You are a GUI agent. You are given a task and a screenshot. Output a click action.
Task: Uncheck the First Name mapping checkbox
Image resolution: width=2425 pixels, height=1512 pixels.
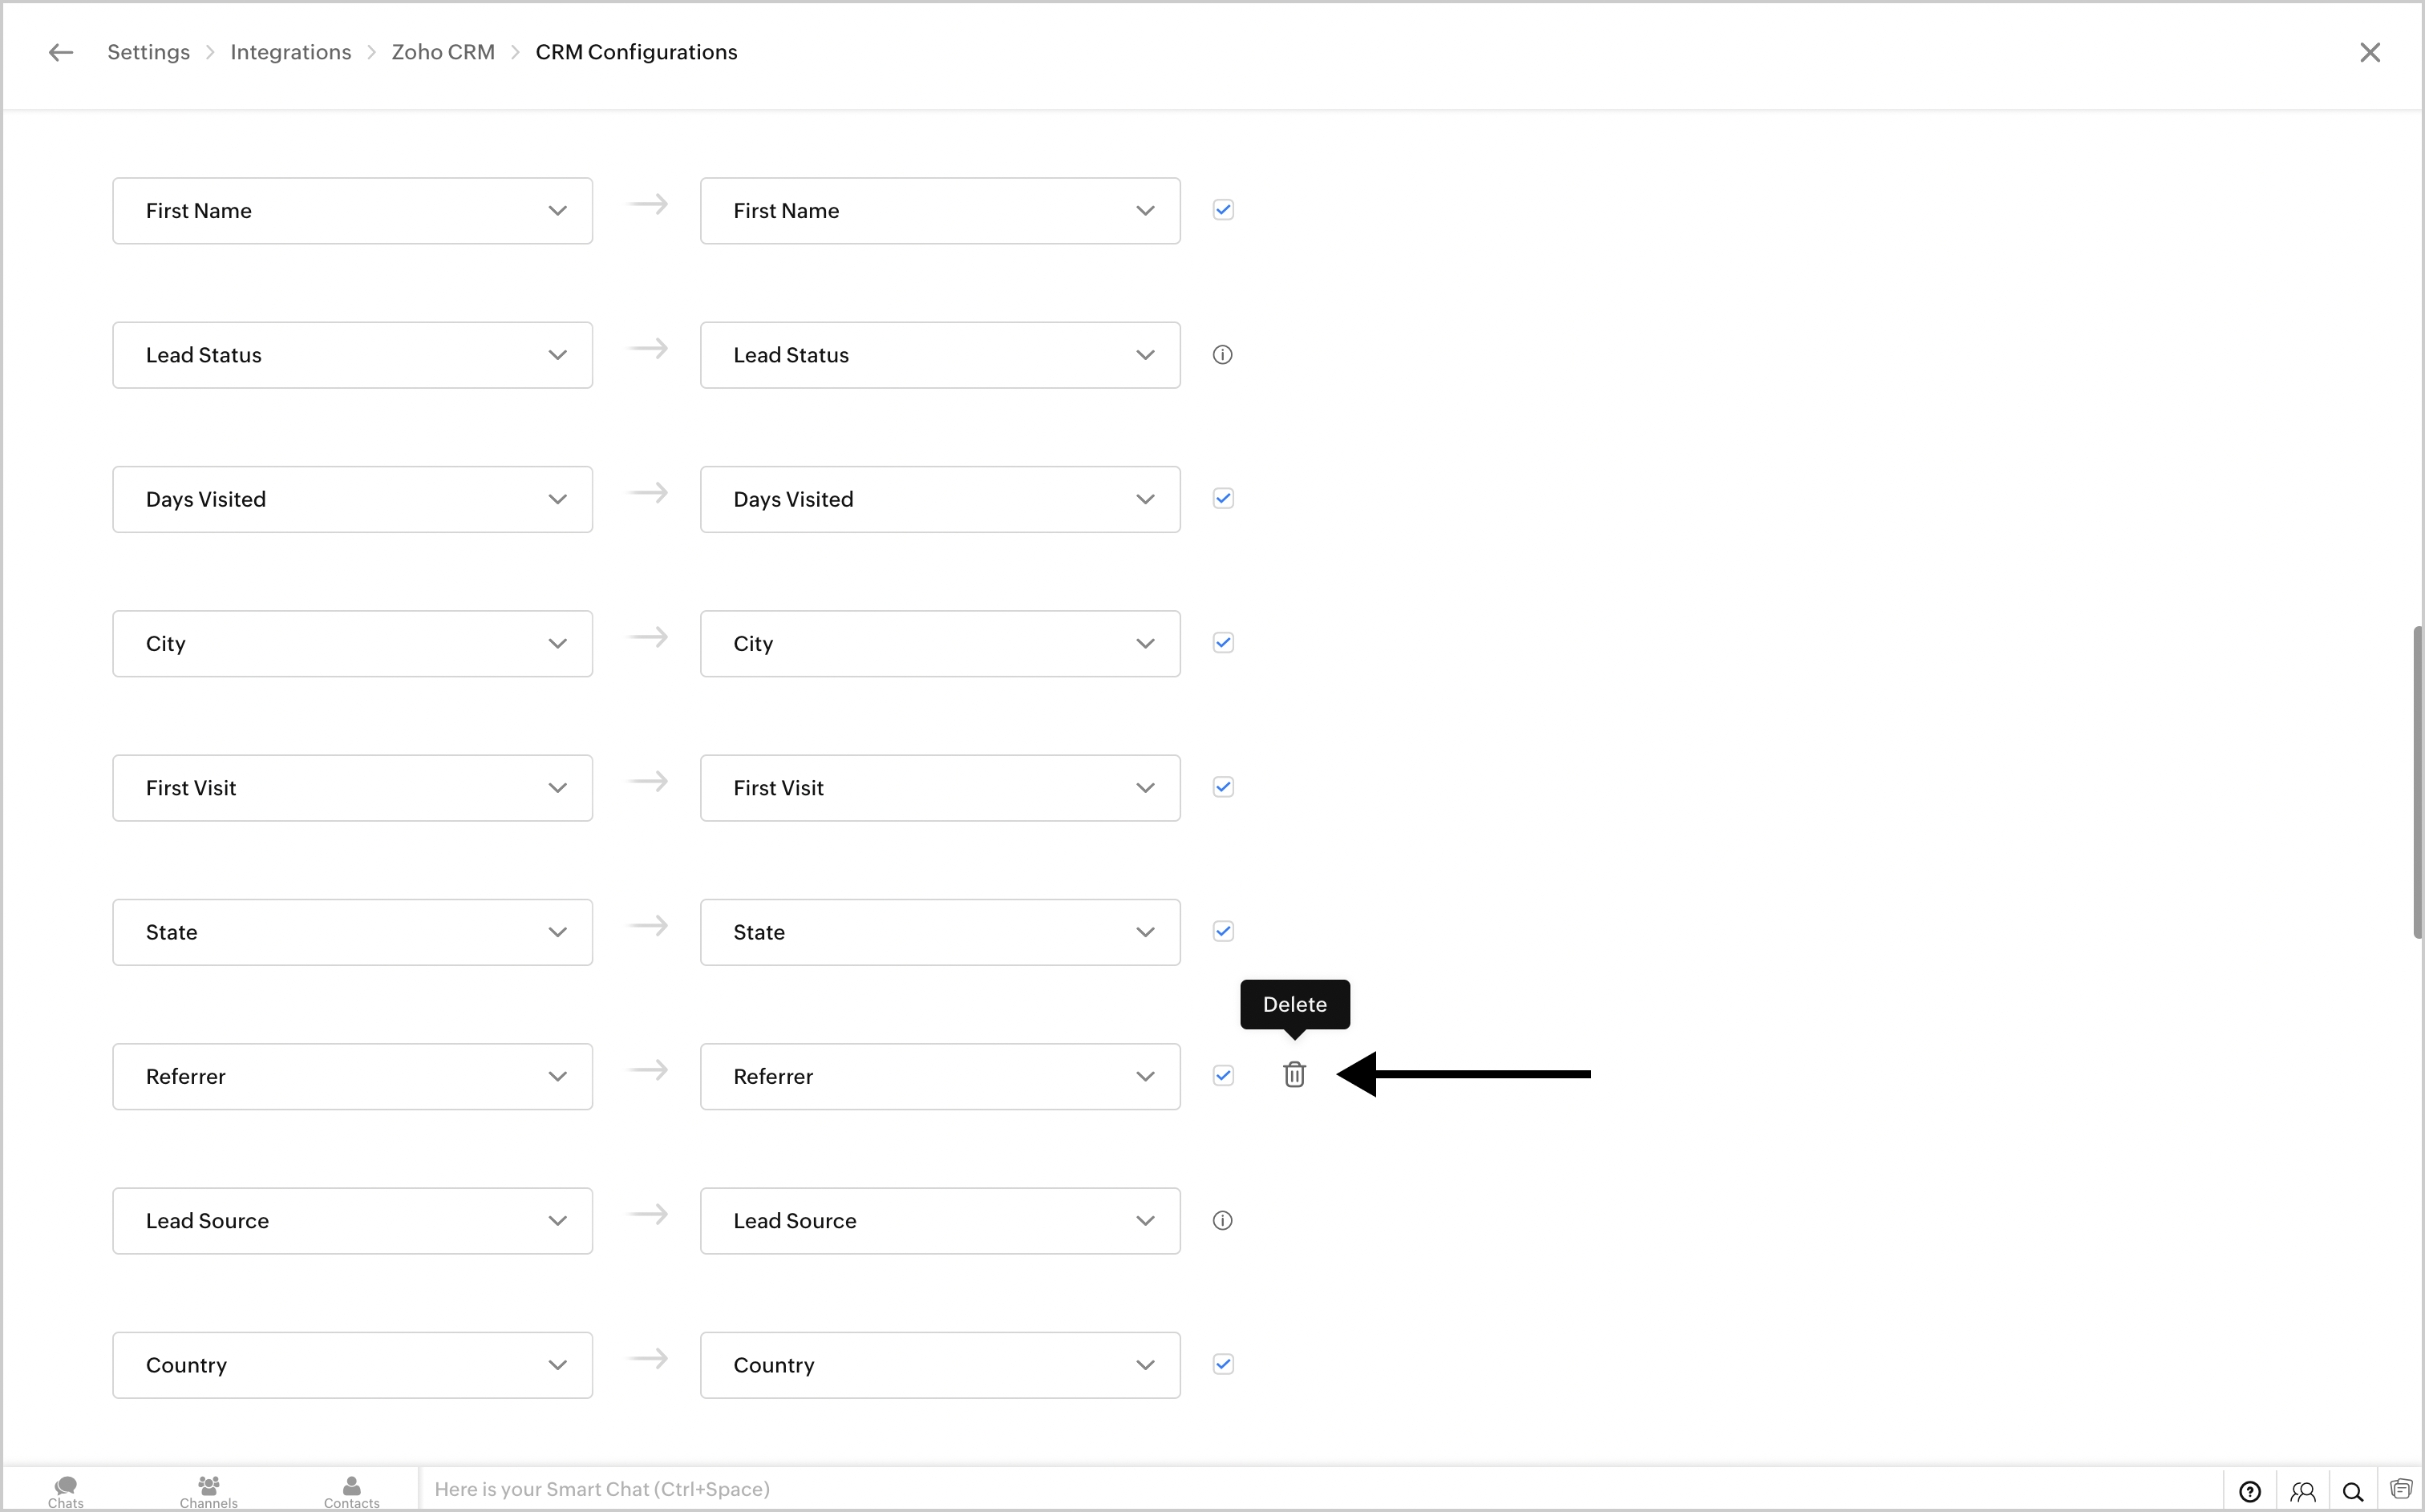1222,210
